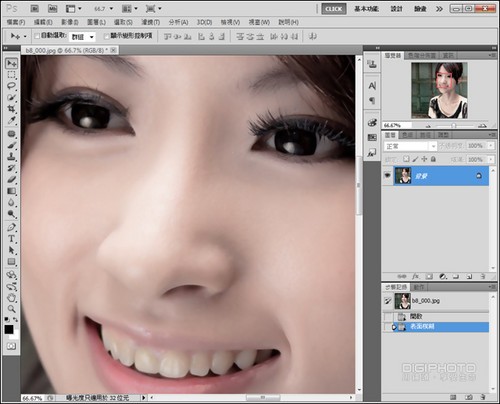The height and width of the screenshot is (404, 500).
Task: Launch Mini Bridge from the application bar
Action: tap(52, 9)
